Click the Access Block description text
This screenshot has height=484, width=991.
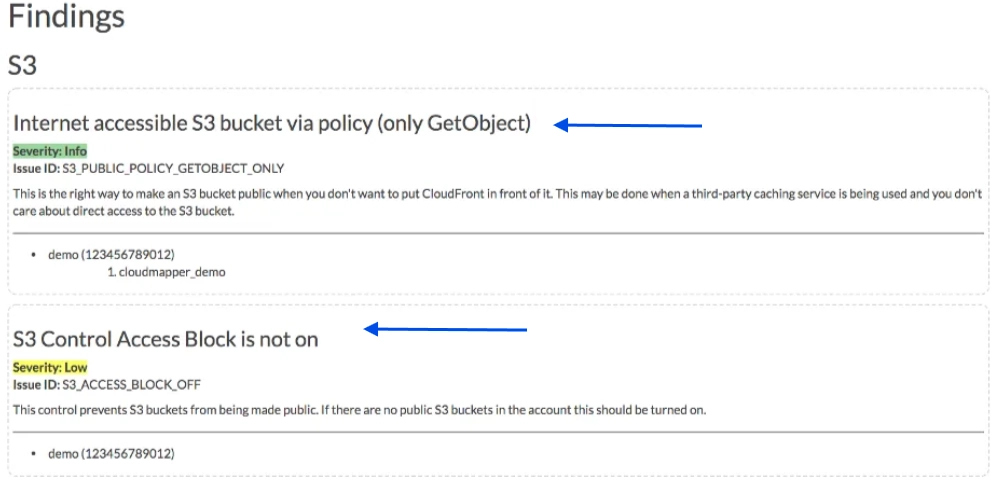(359, 410)
